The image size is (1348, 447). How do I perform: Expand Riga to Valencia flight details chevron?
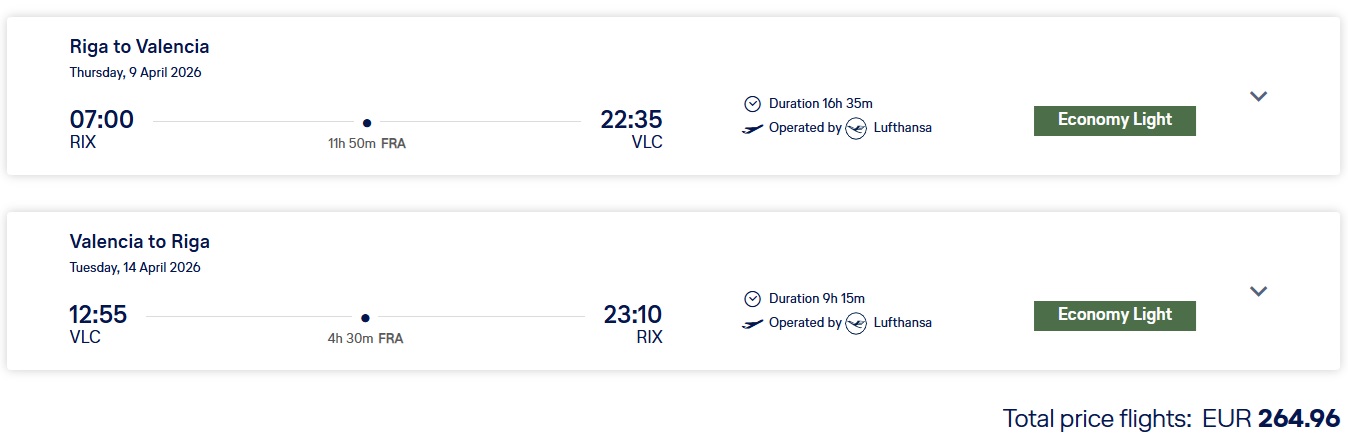(x=1258, y=96)
